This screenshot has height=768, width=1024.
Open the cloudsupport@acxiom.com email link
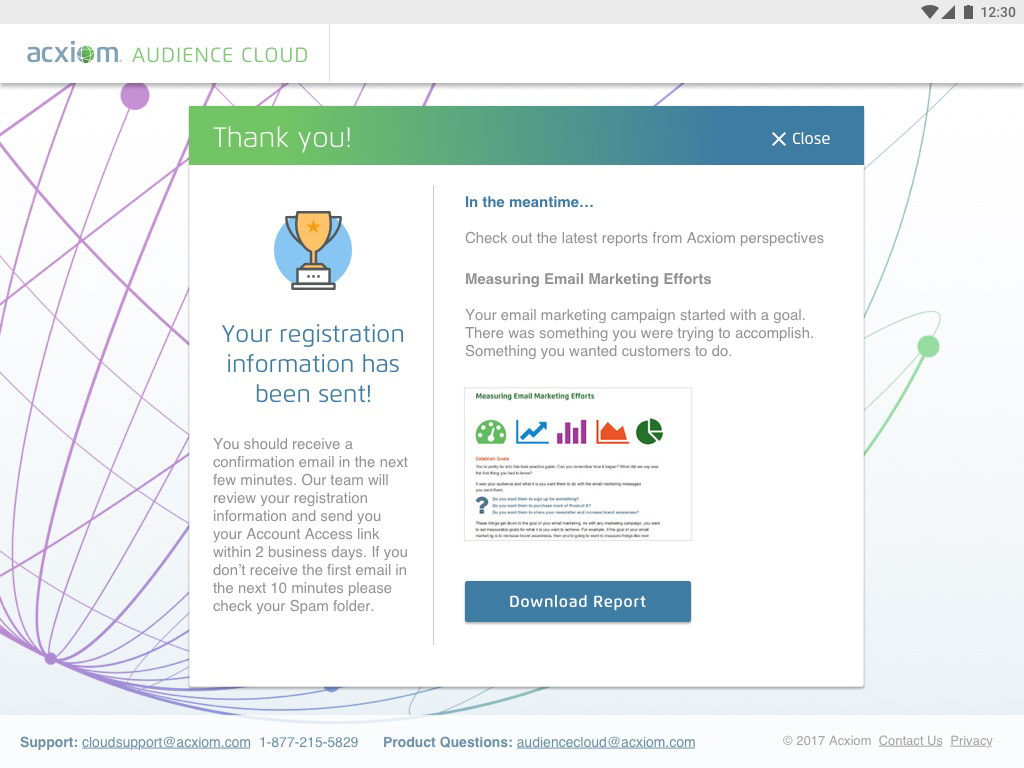tap(166, 742)
